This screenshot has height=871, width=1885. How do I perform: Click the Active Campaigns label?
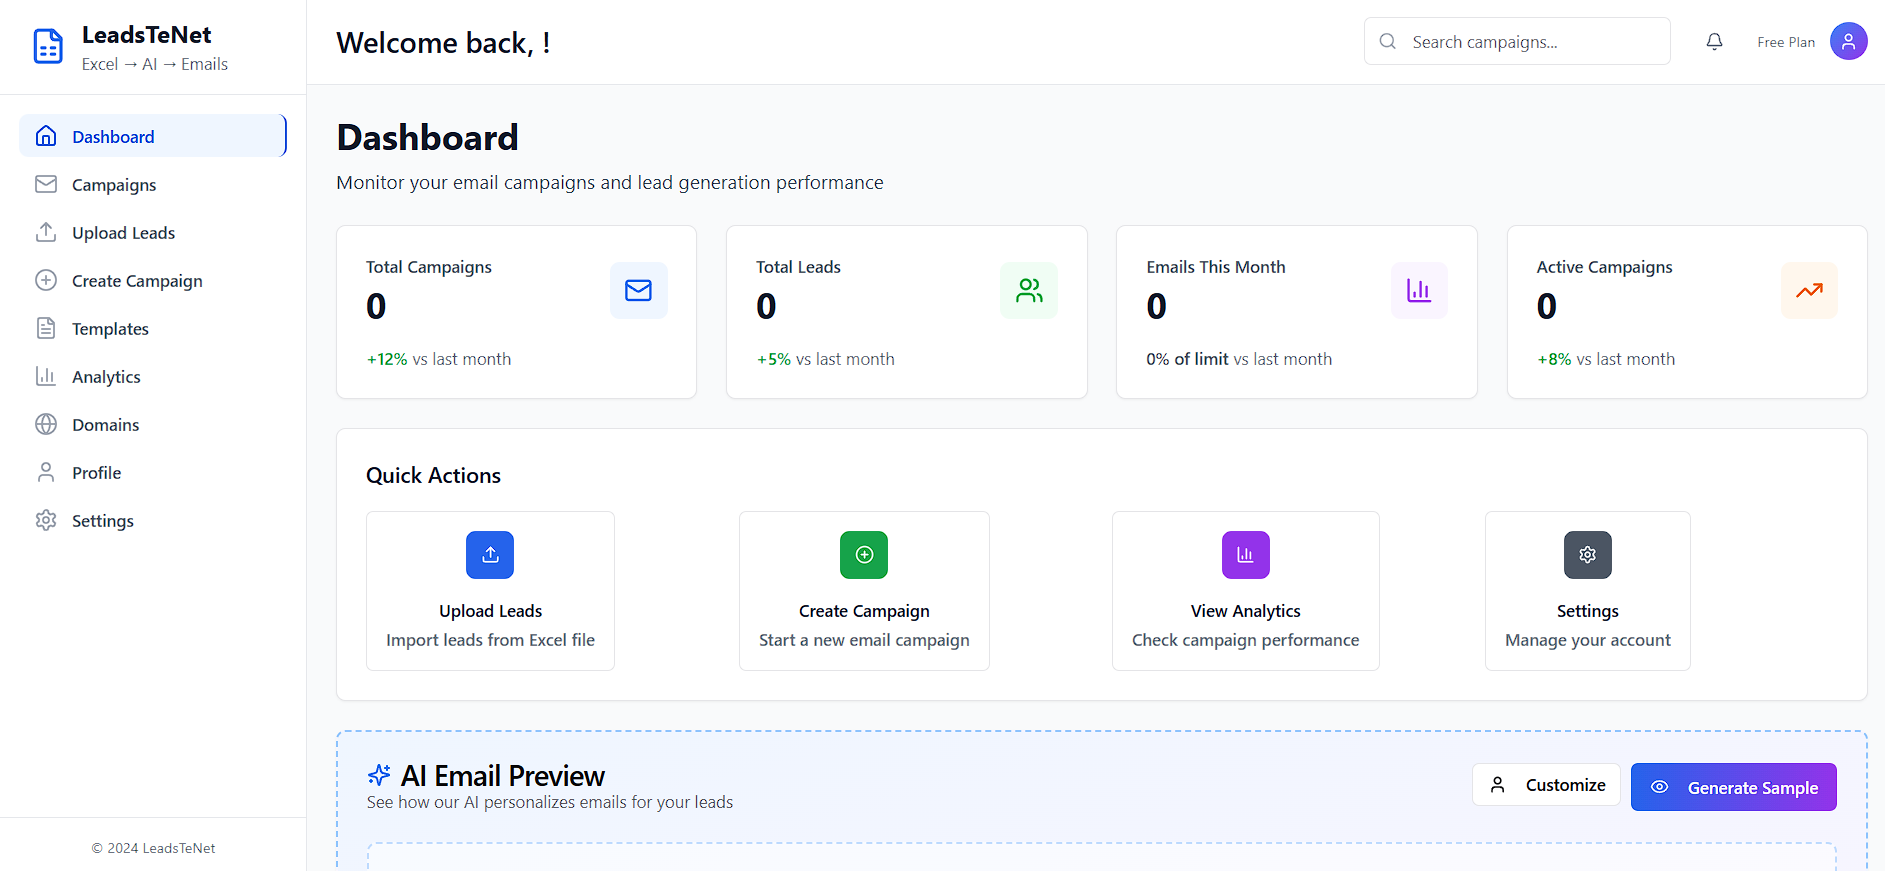(x=1604, y=267)
